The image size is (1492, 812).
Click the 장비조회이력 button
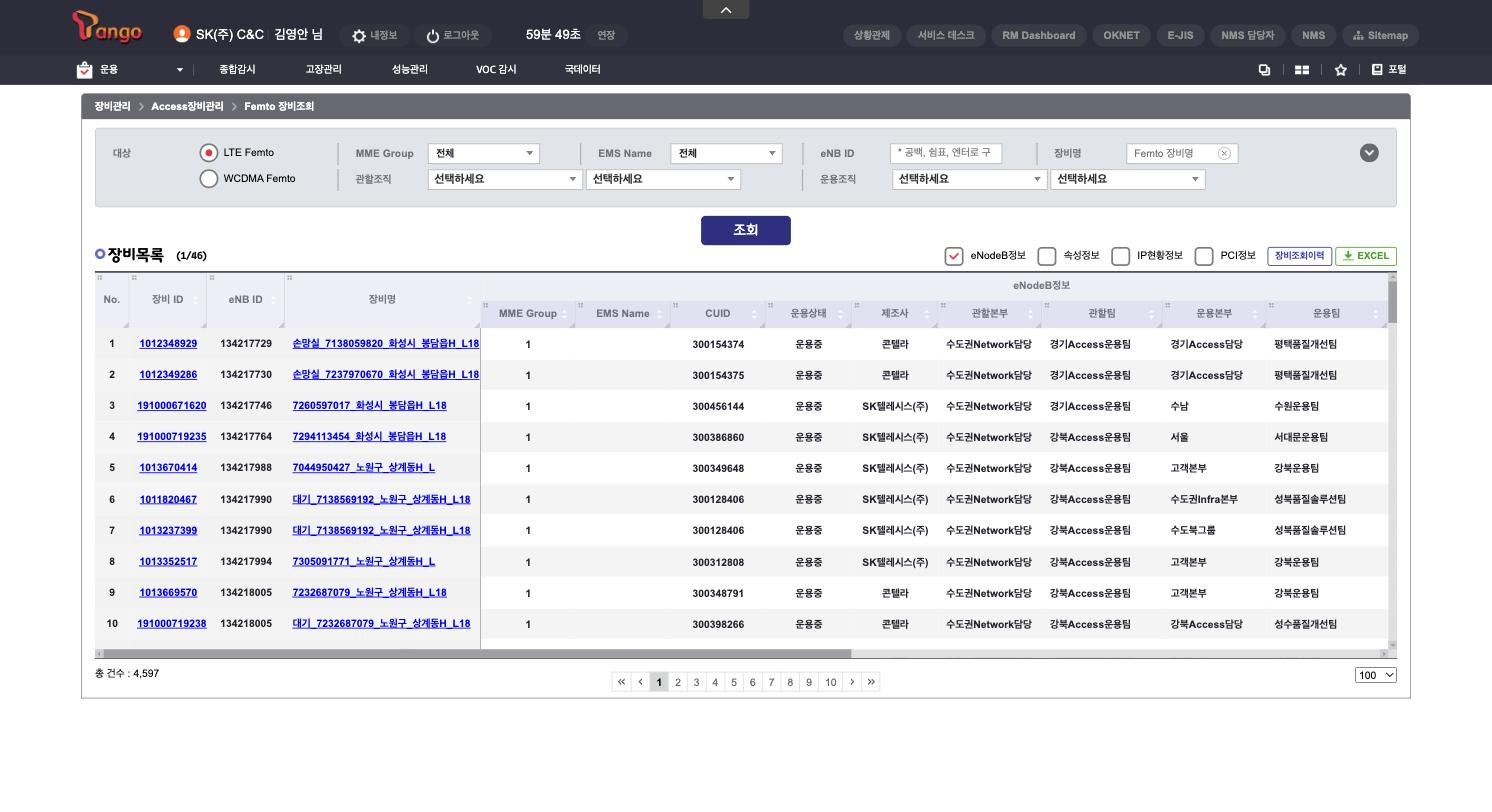pyautogui.click(x=1299, y=256)
